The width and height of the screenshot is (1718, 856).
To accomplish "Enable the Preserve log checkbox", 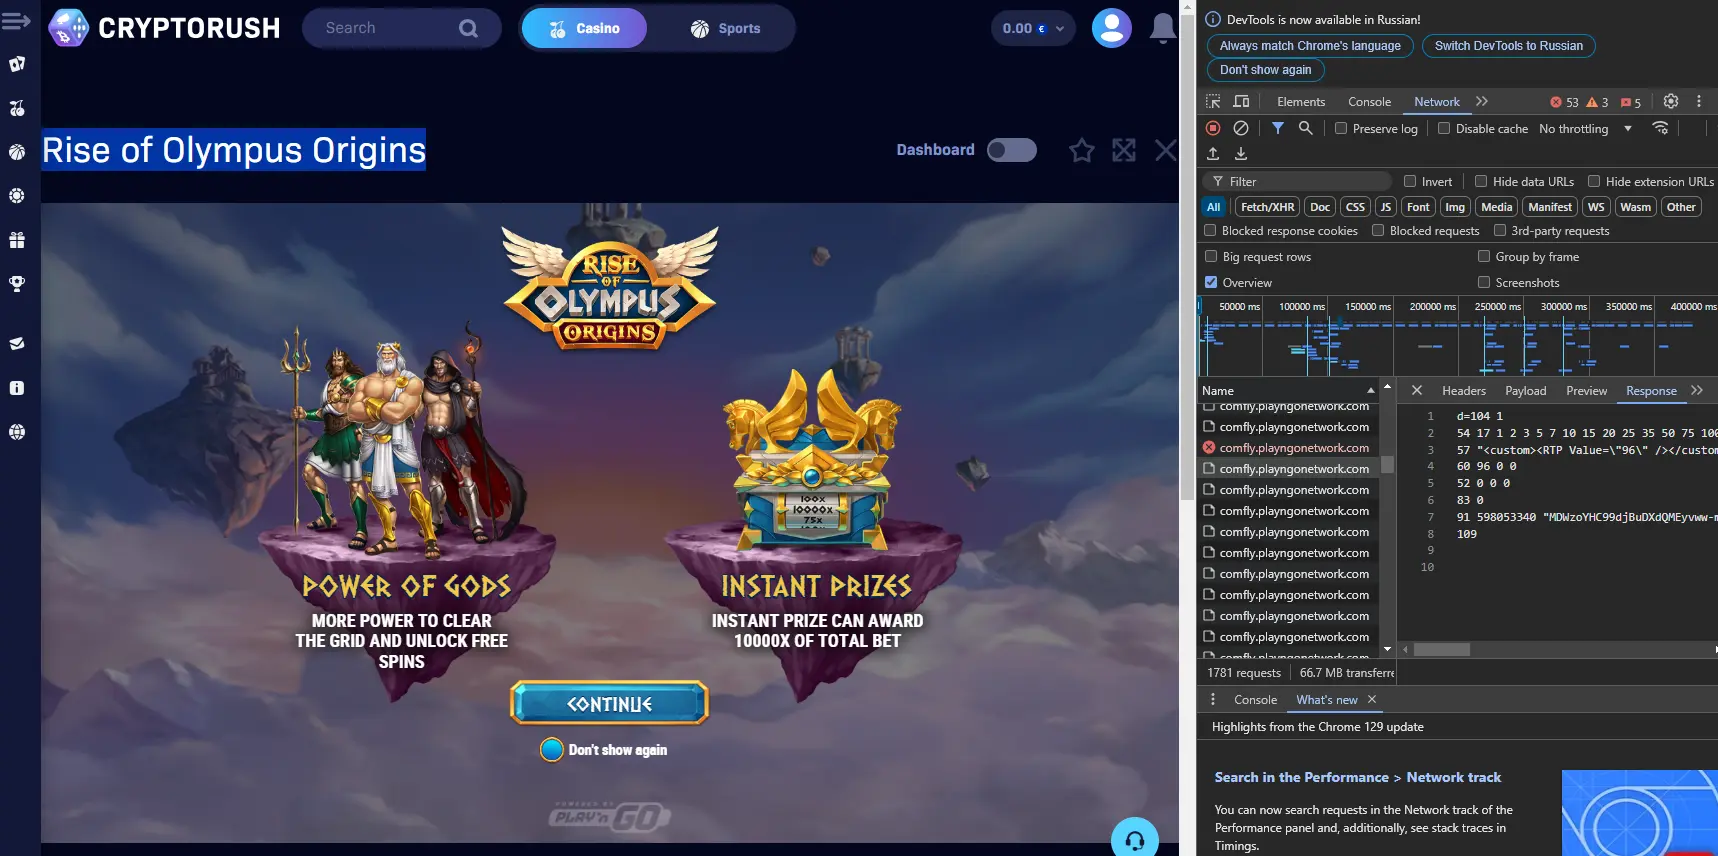I will (x=1341, y=128).
